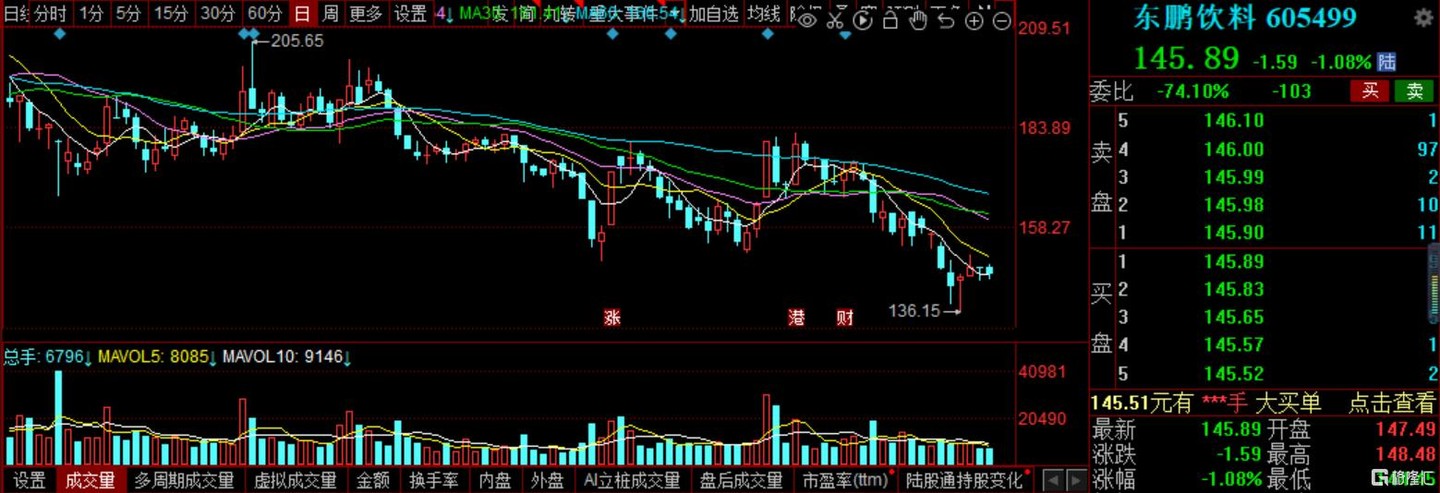Click the undo arrow icon
Viewport: 1440px width, 493px height.
(x=946, y=20)
